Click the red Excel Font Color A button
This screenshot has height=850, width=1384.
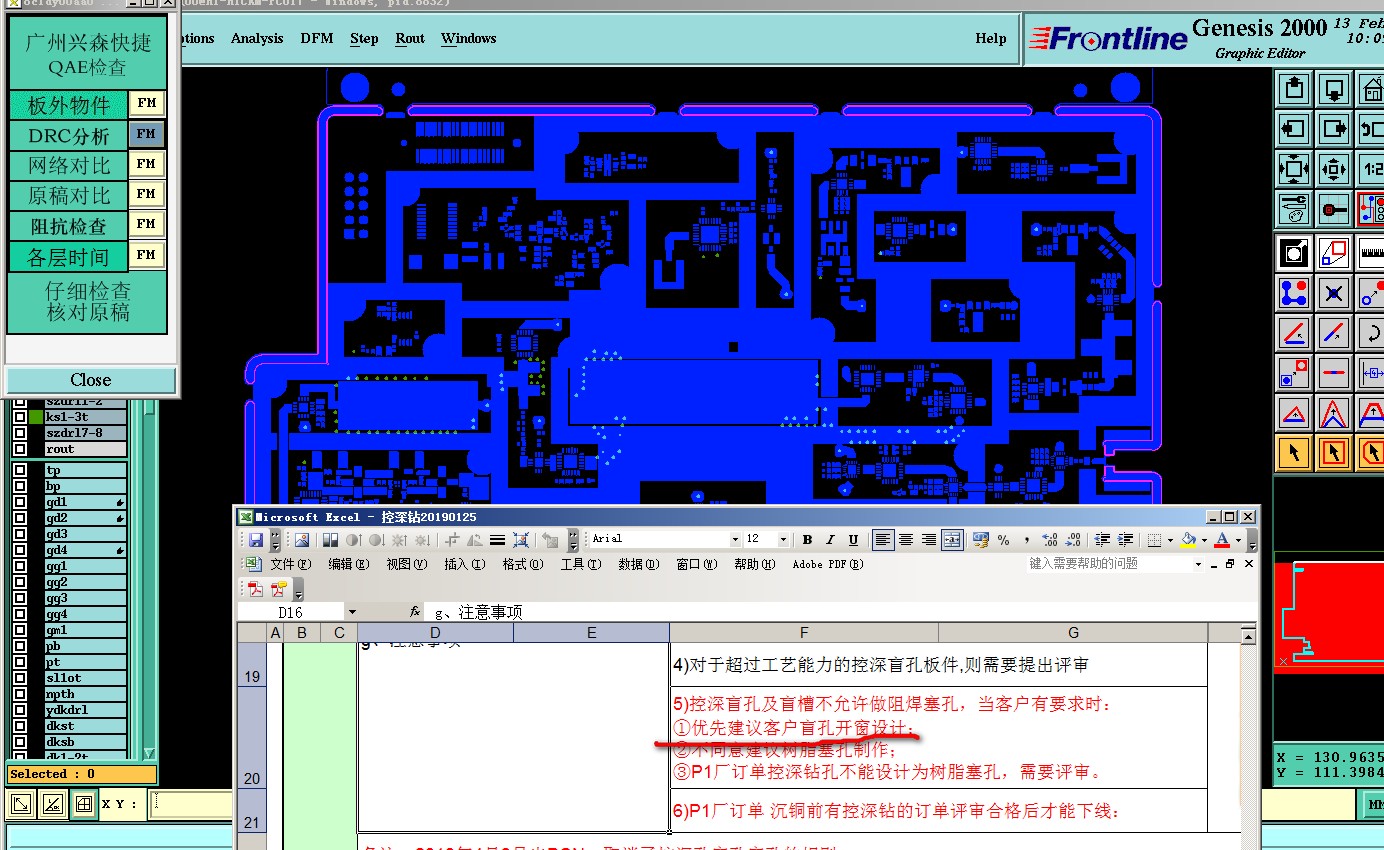[x=1221, y=540]
